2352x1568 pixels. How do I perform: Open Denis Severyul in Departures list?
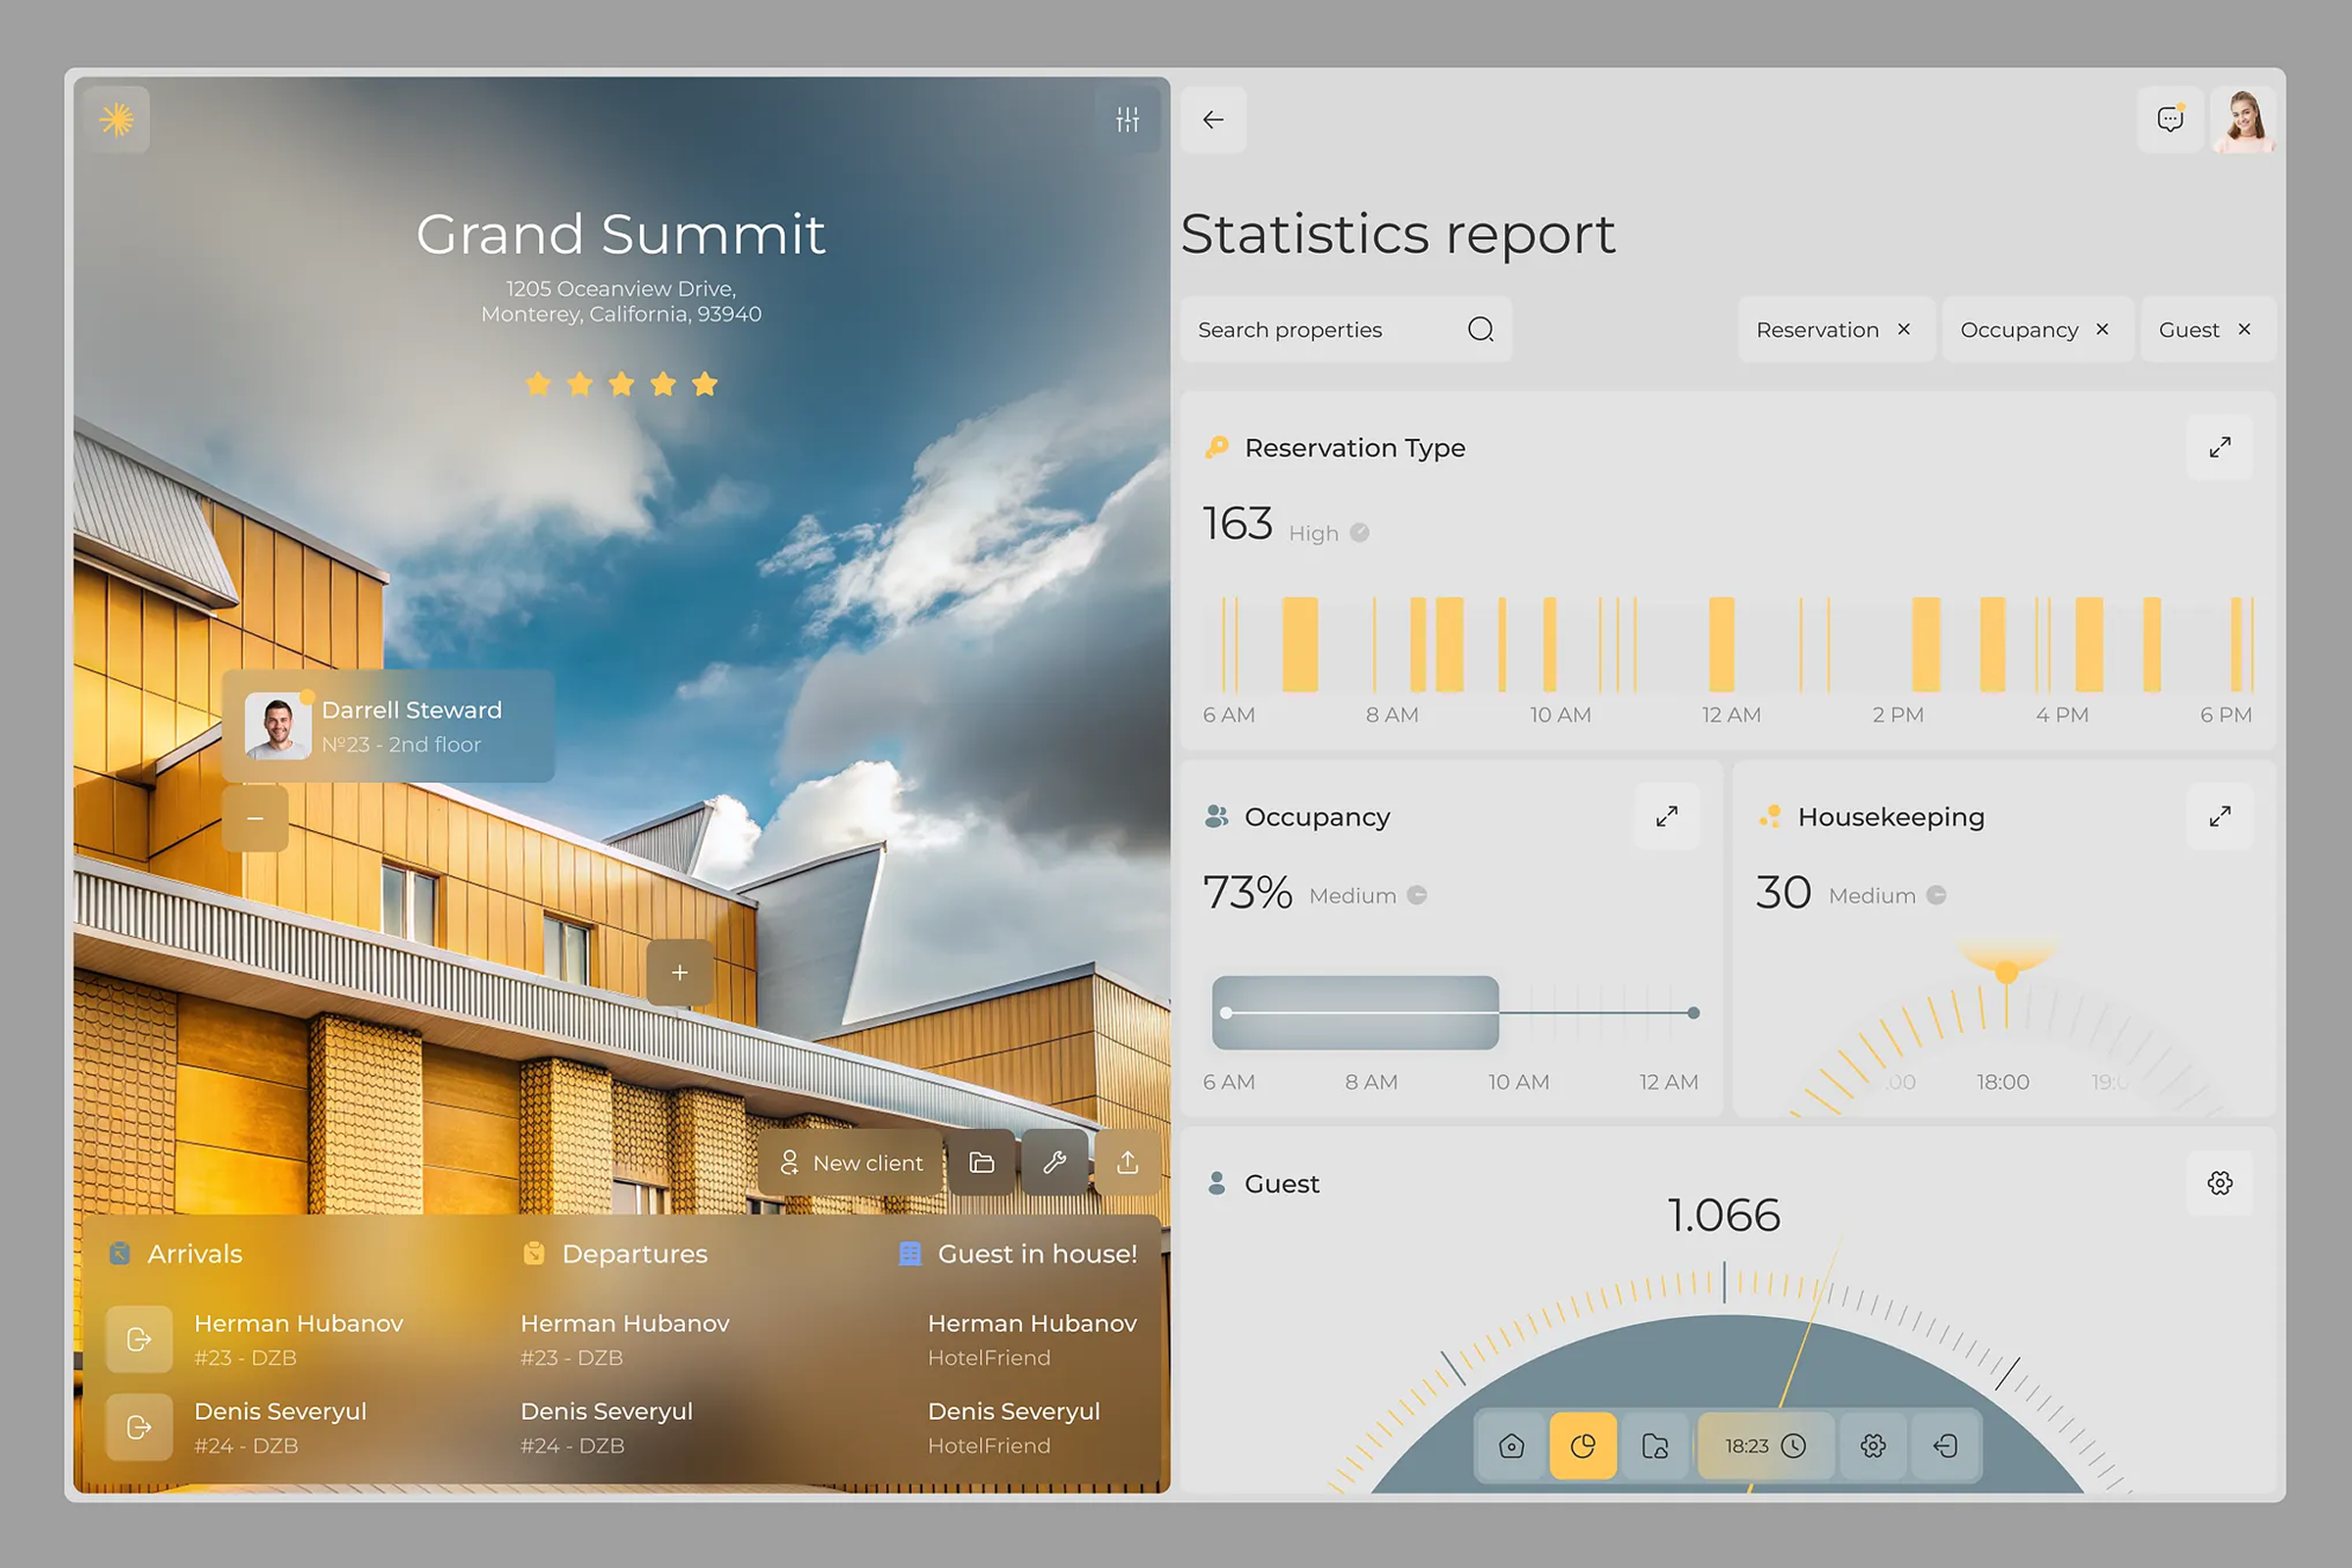point(606,1428)
